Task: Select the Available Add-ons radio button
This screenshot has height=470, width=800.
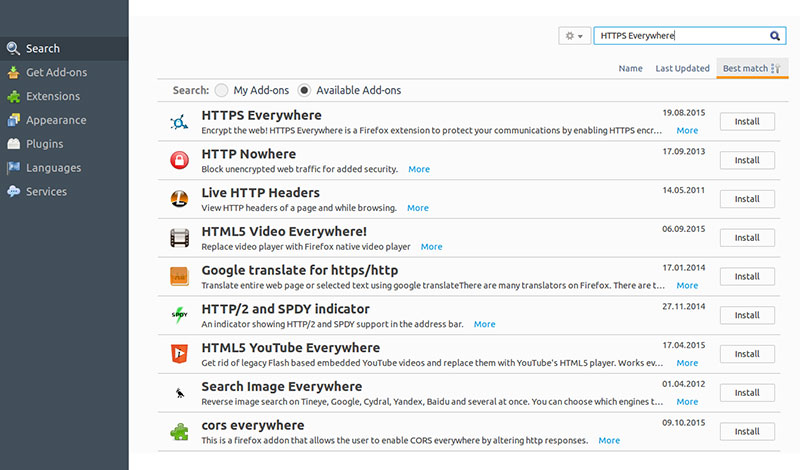Action: tap(304, 90)
